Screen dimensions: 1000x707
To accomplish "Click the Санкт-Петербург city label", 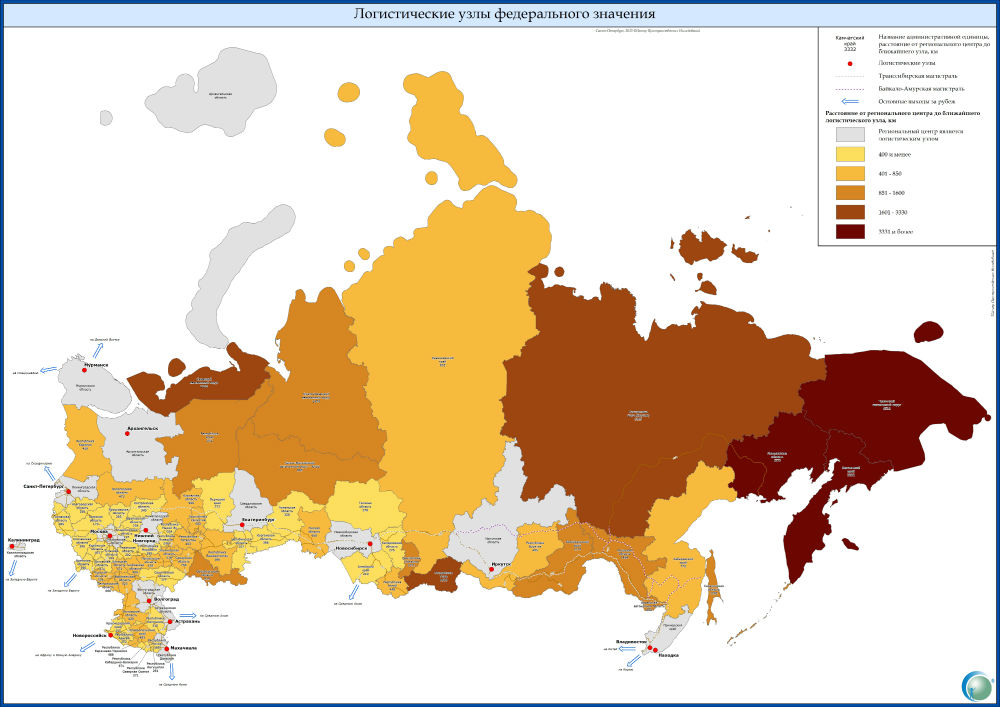I will coord(44,486).
